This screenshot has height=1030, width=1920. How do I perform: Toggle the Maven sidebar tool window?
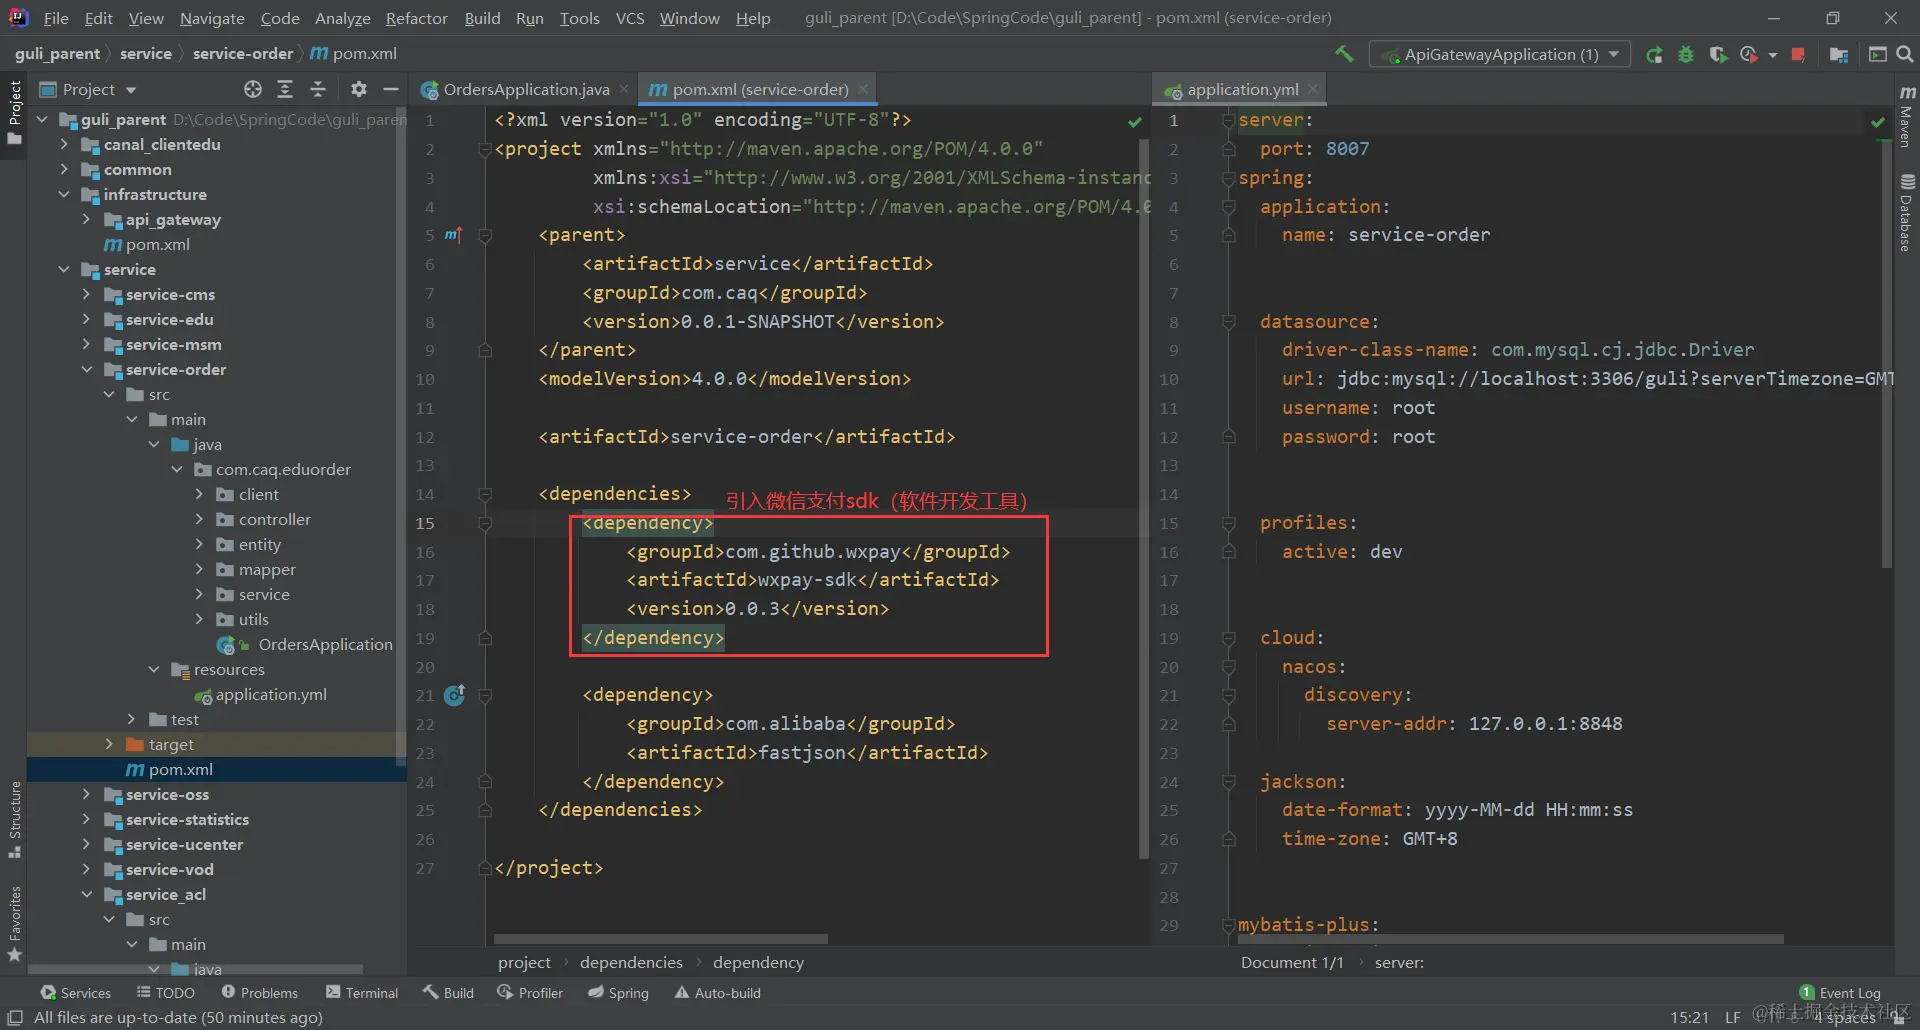point(1907,115)
